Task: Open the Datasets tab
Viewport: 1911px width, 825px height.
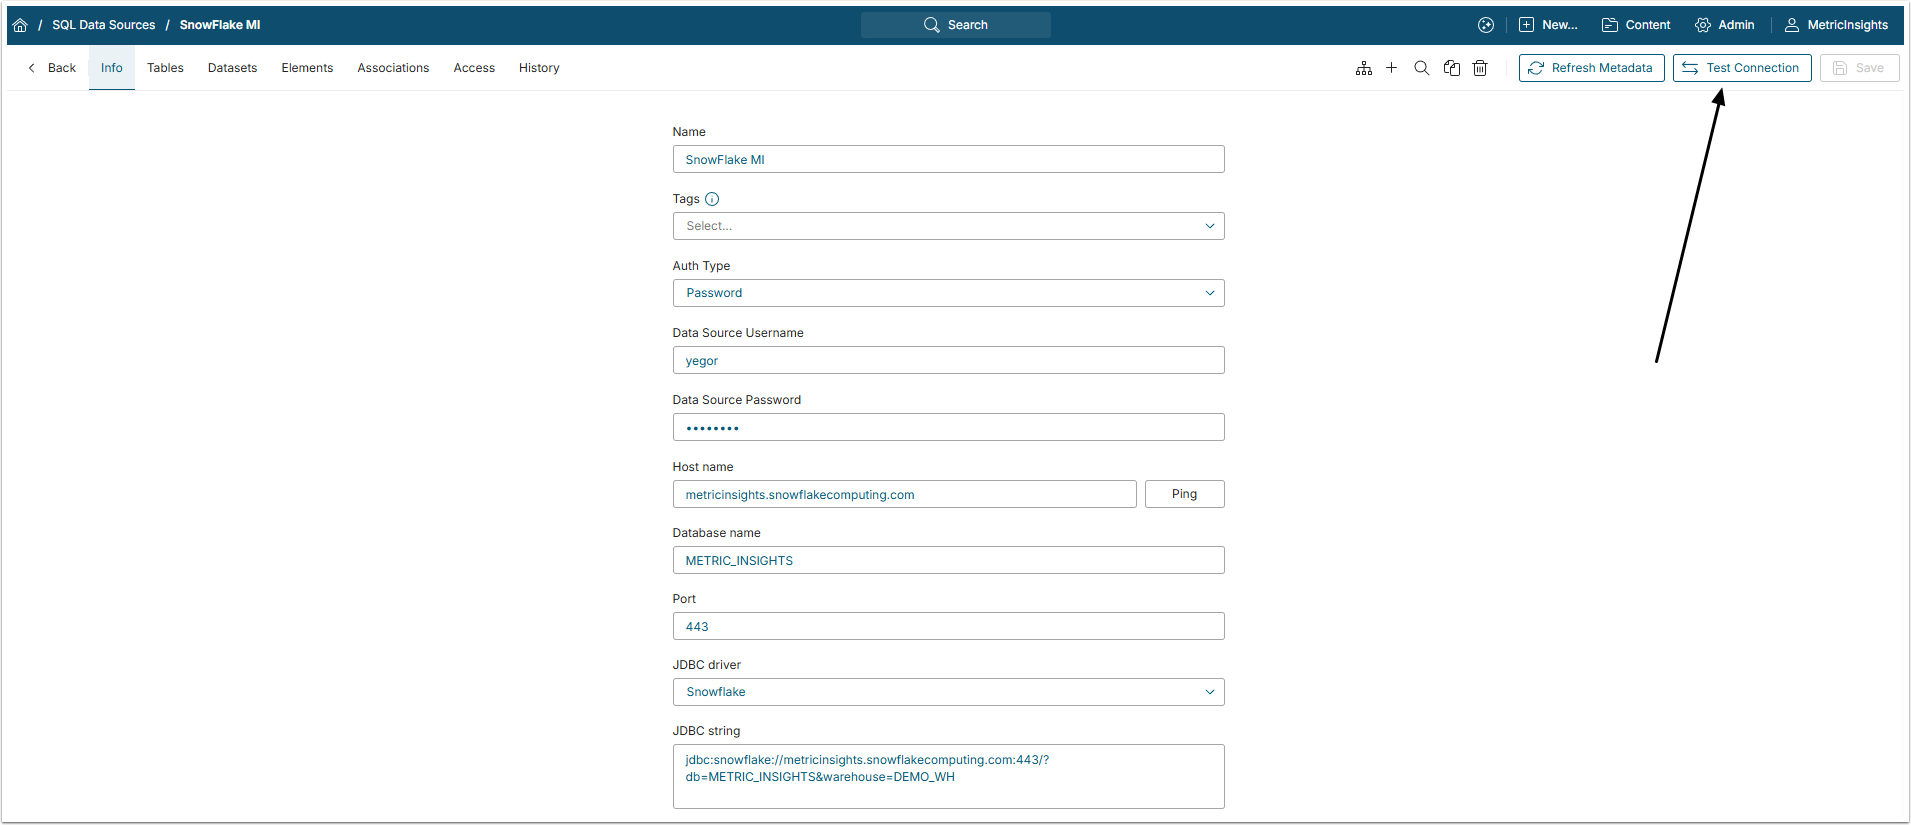Action: click(232, 68)
